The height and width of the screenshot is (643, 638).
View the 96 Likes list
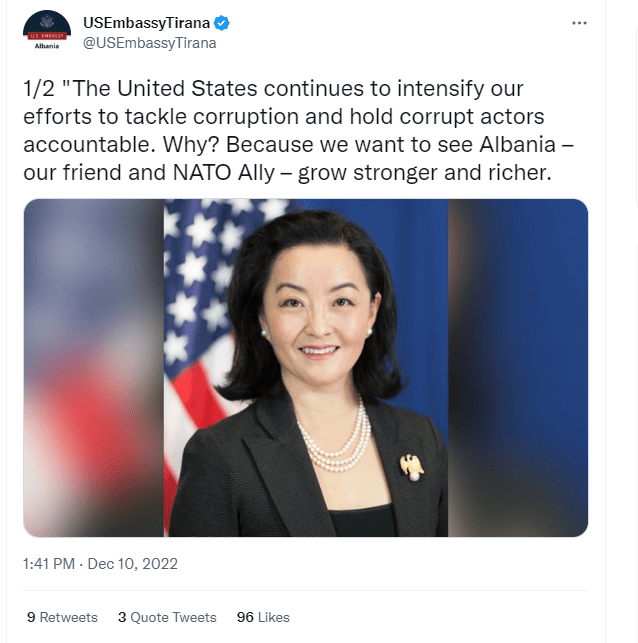[263, 617]
